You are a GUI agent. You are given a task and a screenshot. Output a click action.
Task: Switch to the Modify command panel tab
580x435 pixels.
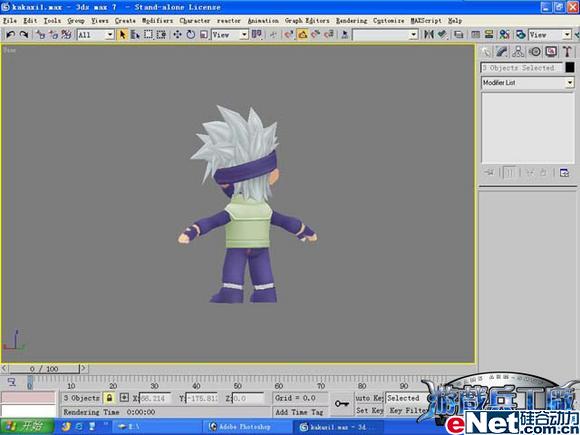tap(502, 52)
